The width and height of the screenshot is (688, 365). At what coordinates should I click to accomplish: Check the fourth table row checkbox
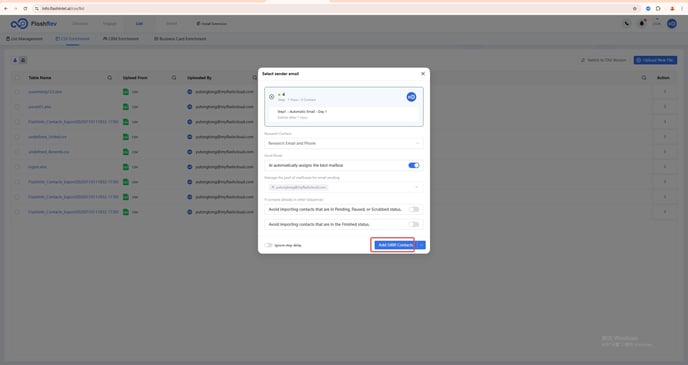coord(17,137)
